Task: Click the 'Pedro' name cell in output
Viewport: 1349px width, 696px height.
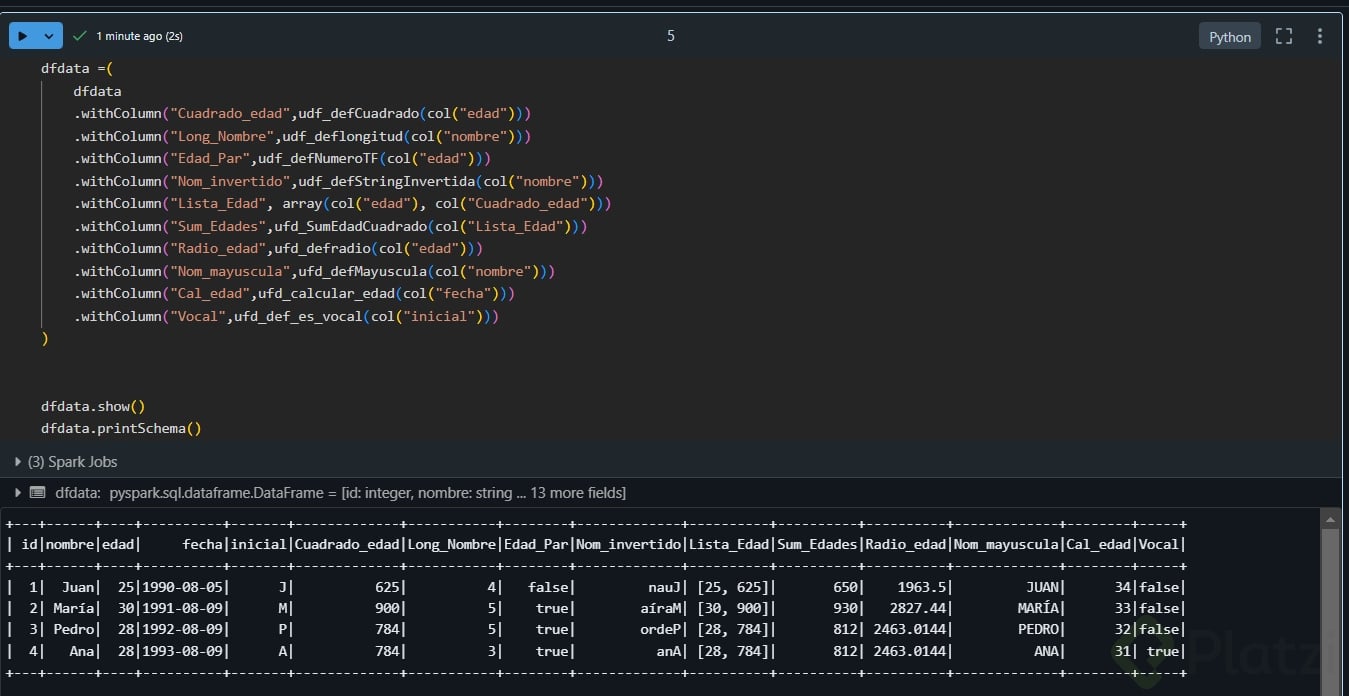Action: point(73,629)
